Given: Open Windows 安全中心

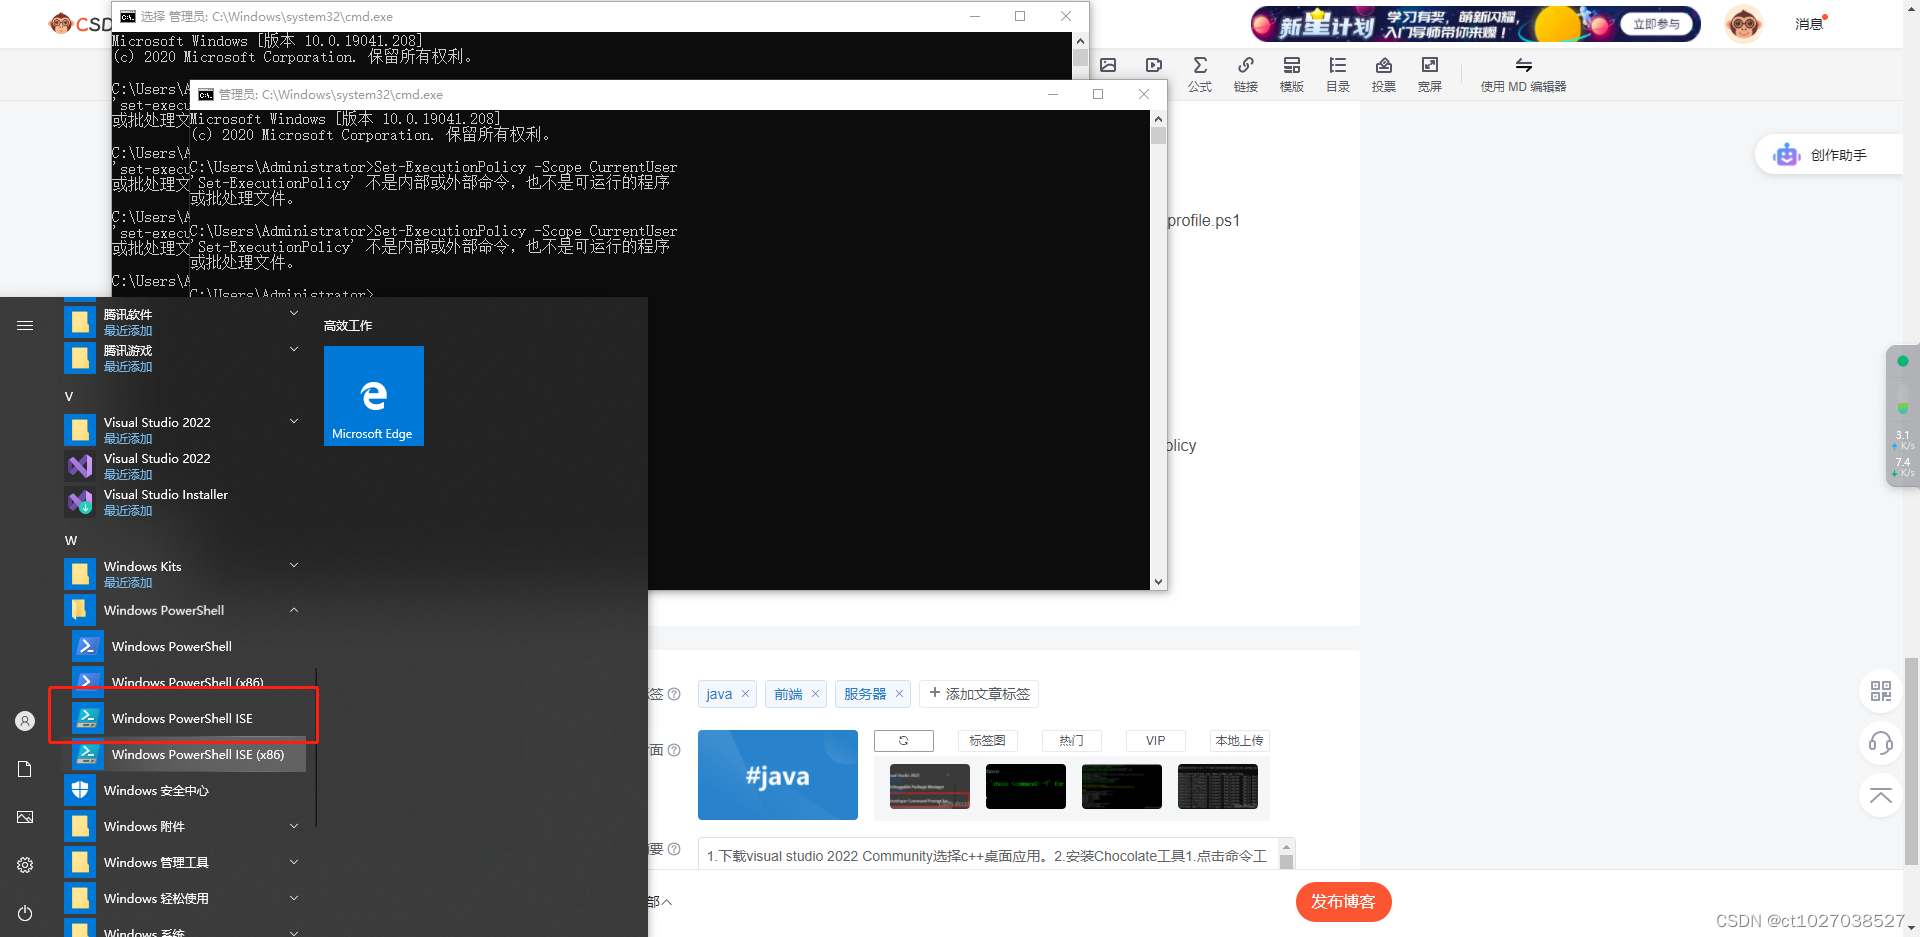Looking at the screenshot, I should 185,790.
